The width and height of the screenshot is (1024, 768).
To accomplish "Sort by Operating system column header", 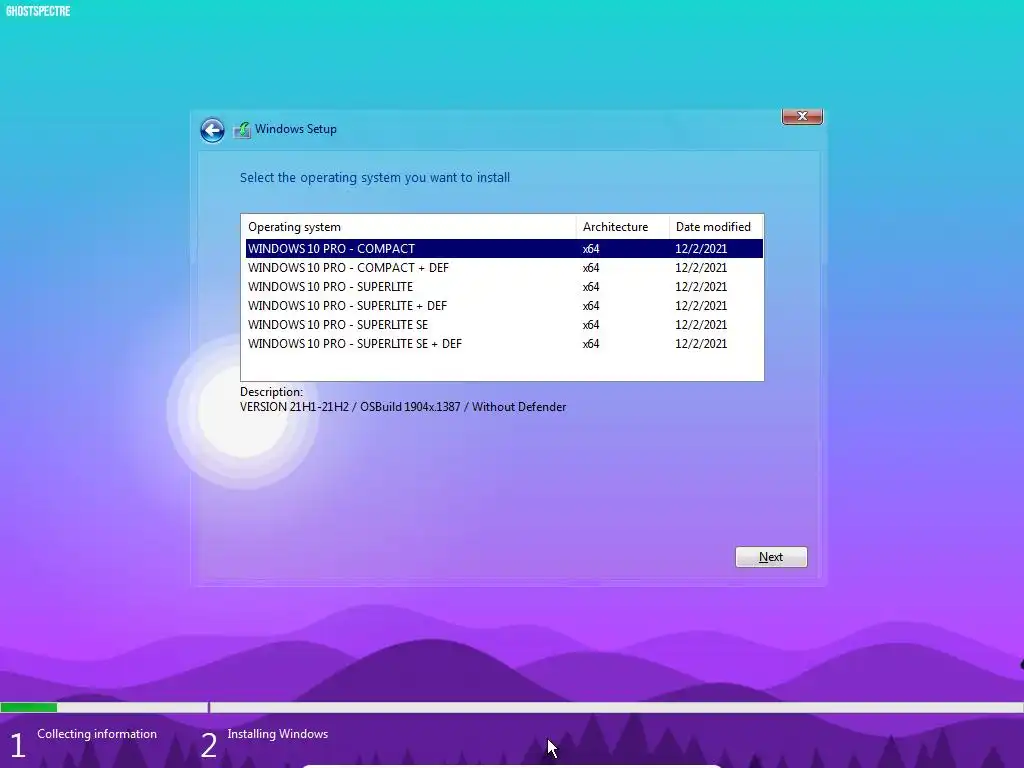I will click(409, 227).
